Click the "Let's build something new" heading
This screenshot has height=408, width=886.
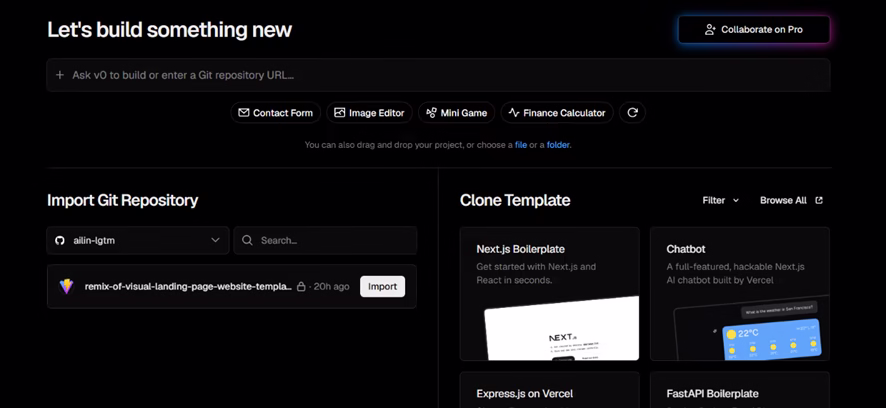point(170,29)
